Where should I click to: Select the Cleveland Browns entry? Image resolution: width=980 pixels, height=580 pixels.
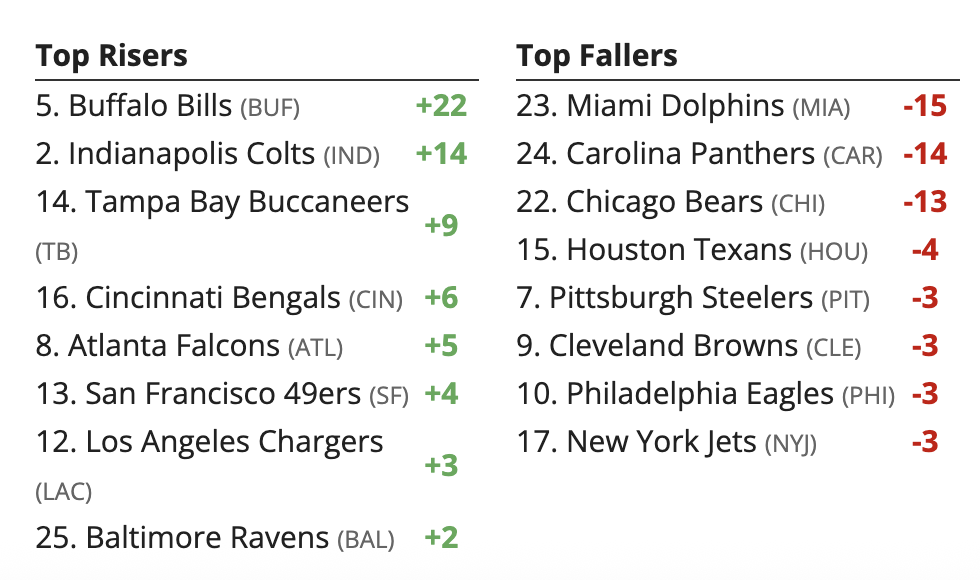tap(673, 346)
